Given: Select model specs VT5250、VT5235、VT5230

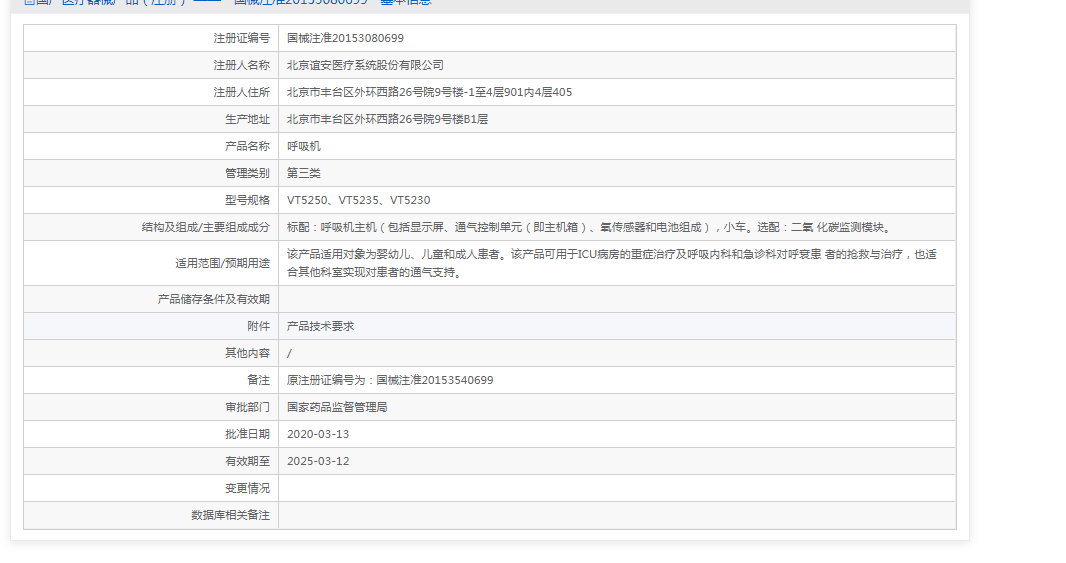Looking at the screenshot, I should 358,200.
